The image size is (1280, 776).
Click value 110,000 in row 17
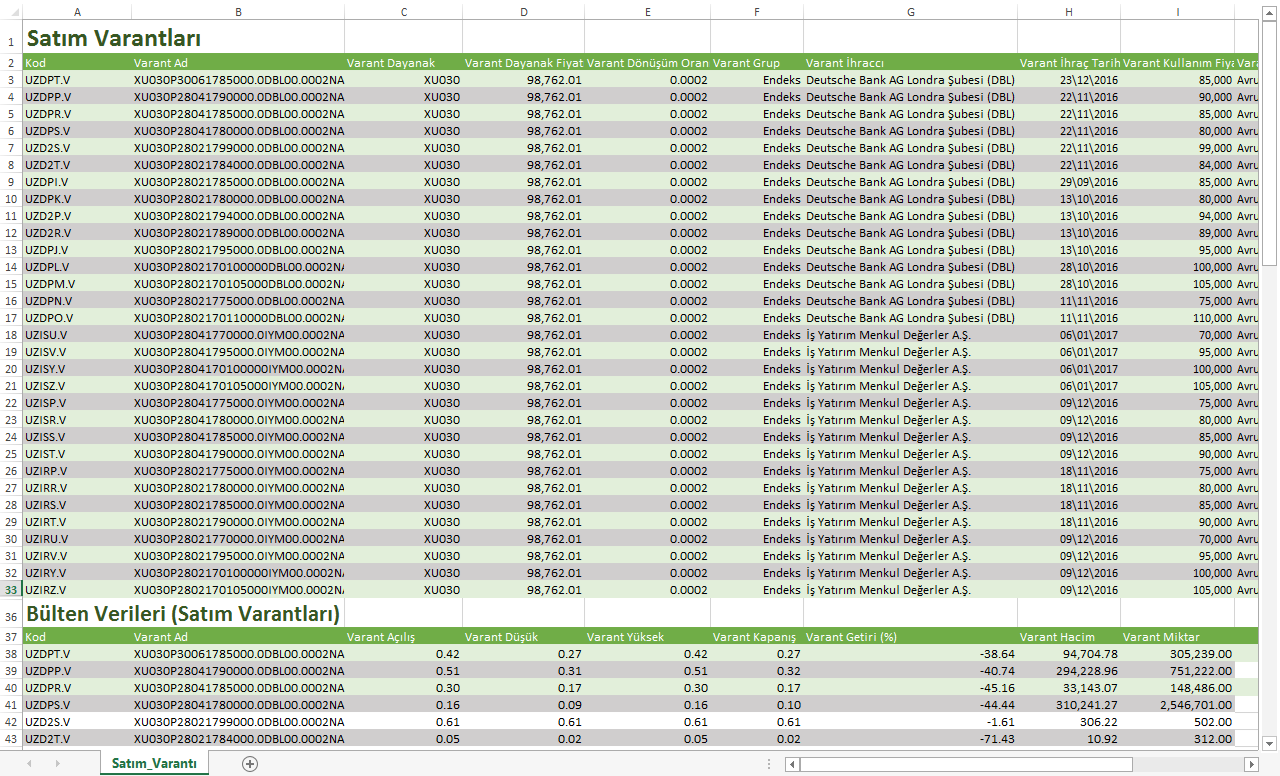pos(1178,318)
